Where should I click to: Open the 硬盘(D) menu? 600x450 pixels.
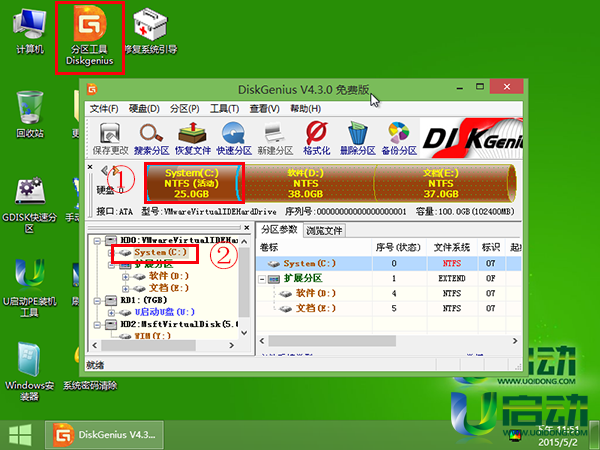pos(144,109)
